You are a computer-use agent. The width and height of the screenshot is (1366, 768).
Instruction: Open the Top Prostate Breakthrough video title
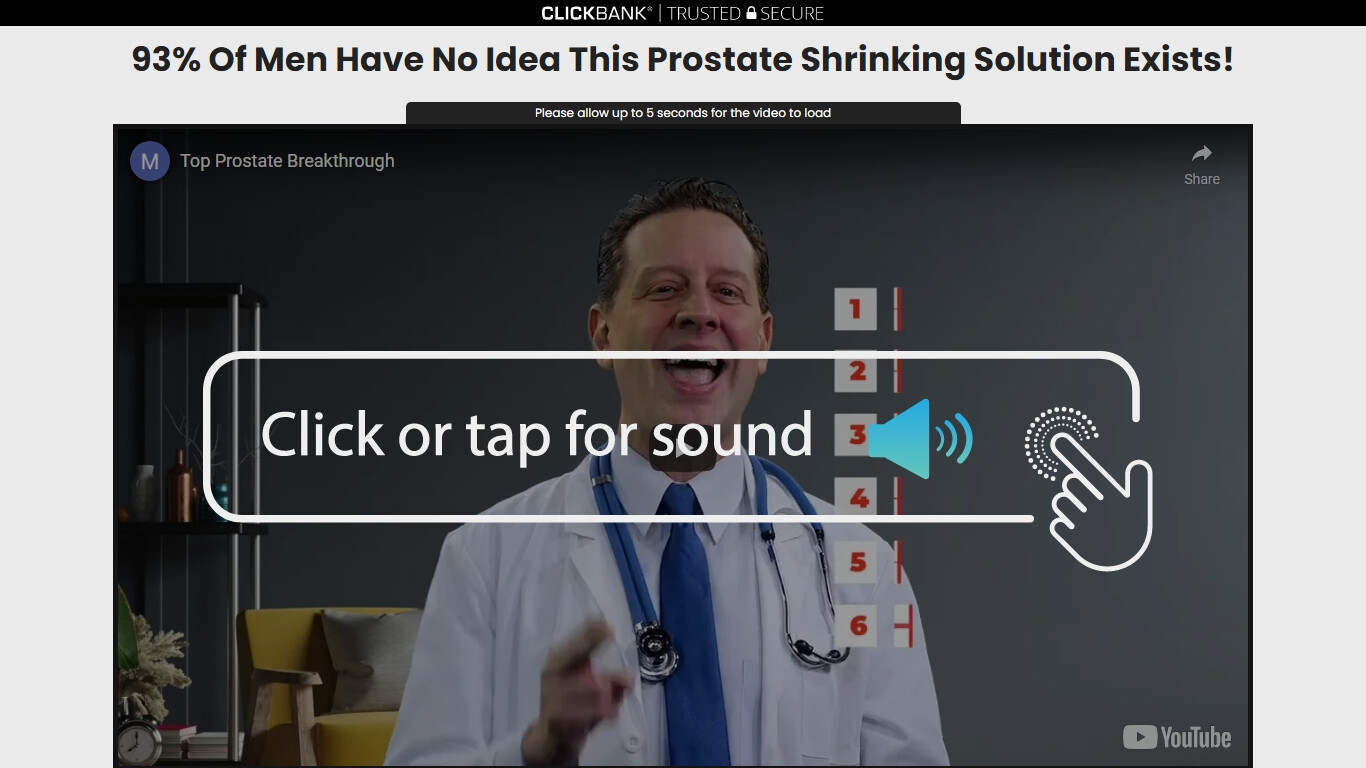click(287, 161)
